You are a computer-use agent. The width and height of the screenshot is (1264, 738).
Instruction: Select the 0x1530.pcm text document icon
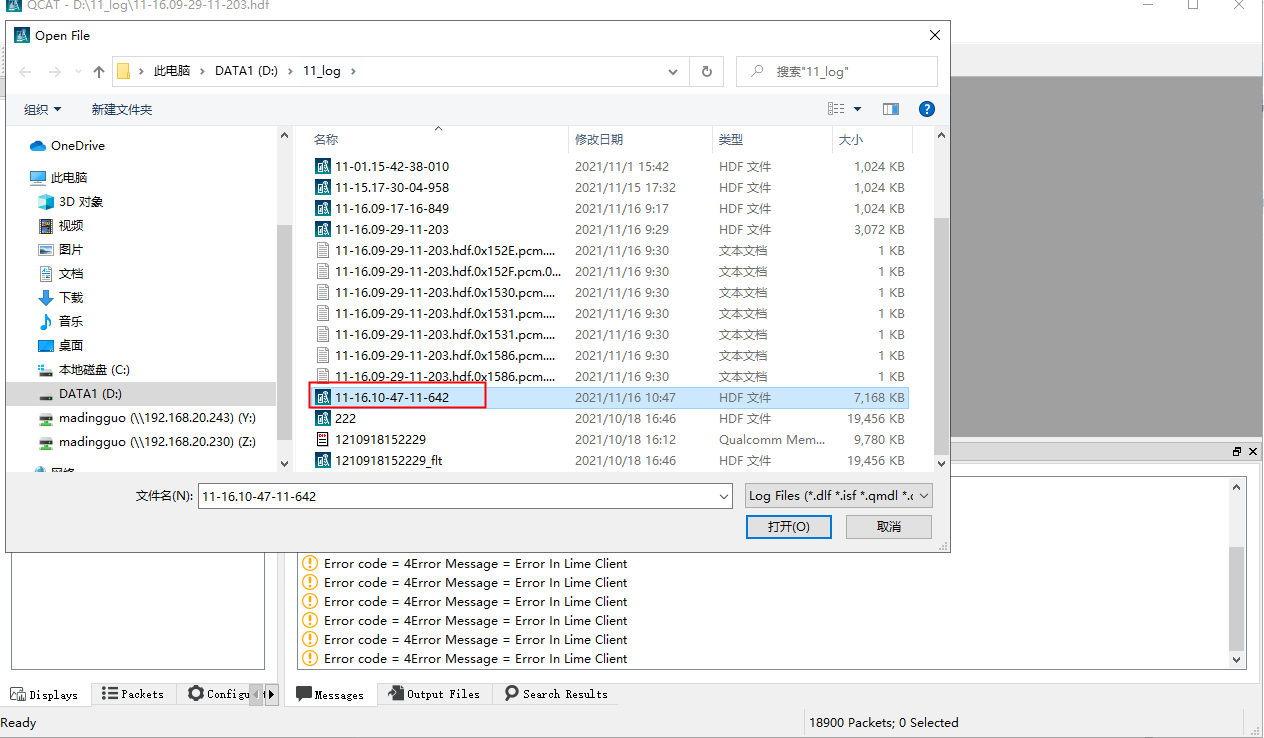[x=323, y=292]
